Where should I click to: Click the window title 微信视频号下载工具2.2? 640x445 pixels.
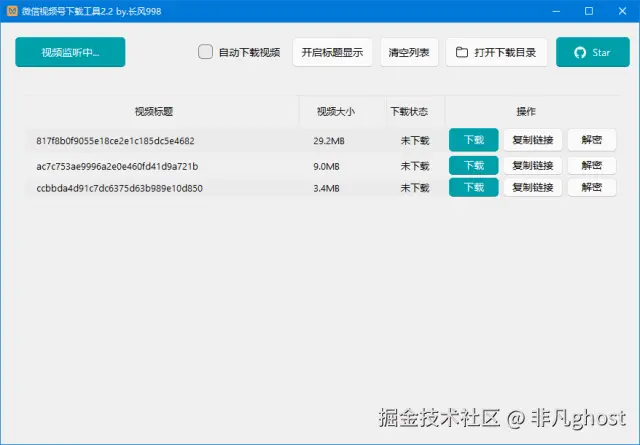[x=67, y=11]
